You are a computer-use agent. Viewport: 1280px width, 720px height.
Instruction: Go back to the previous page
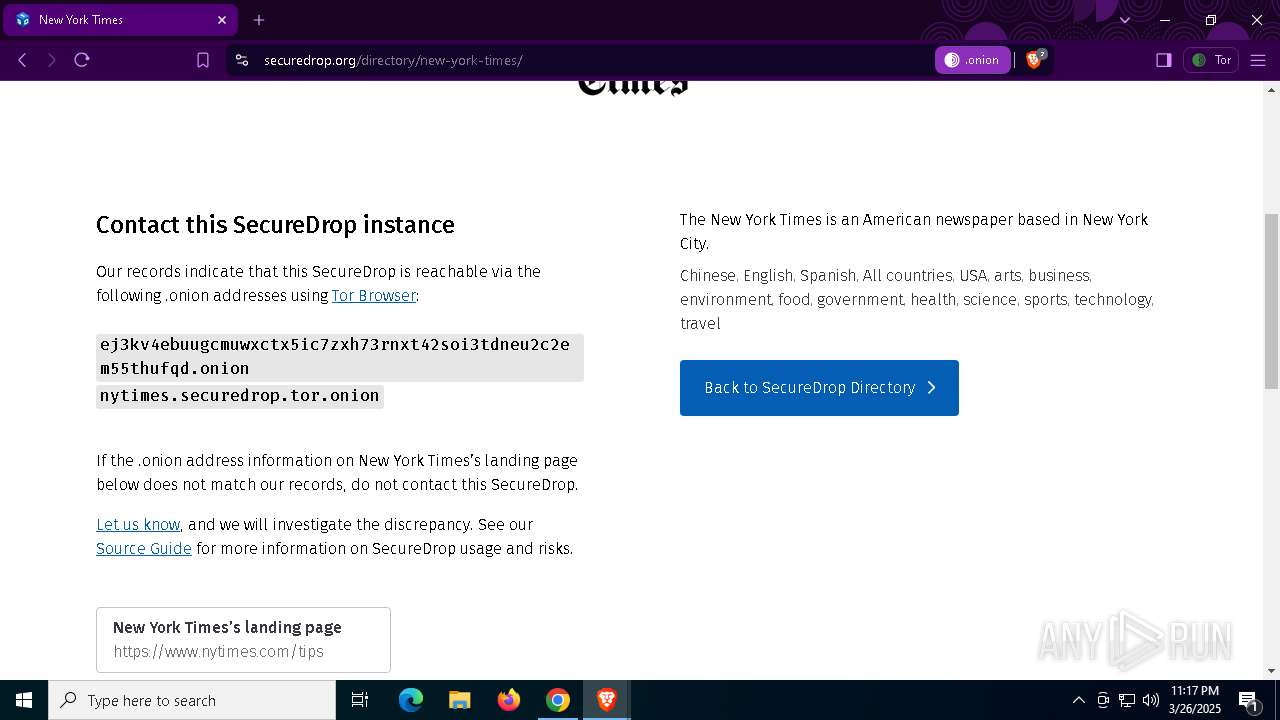click(x=22, y=60)
